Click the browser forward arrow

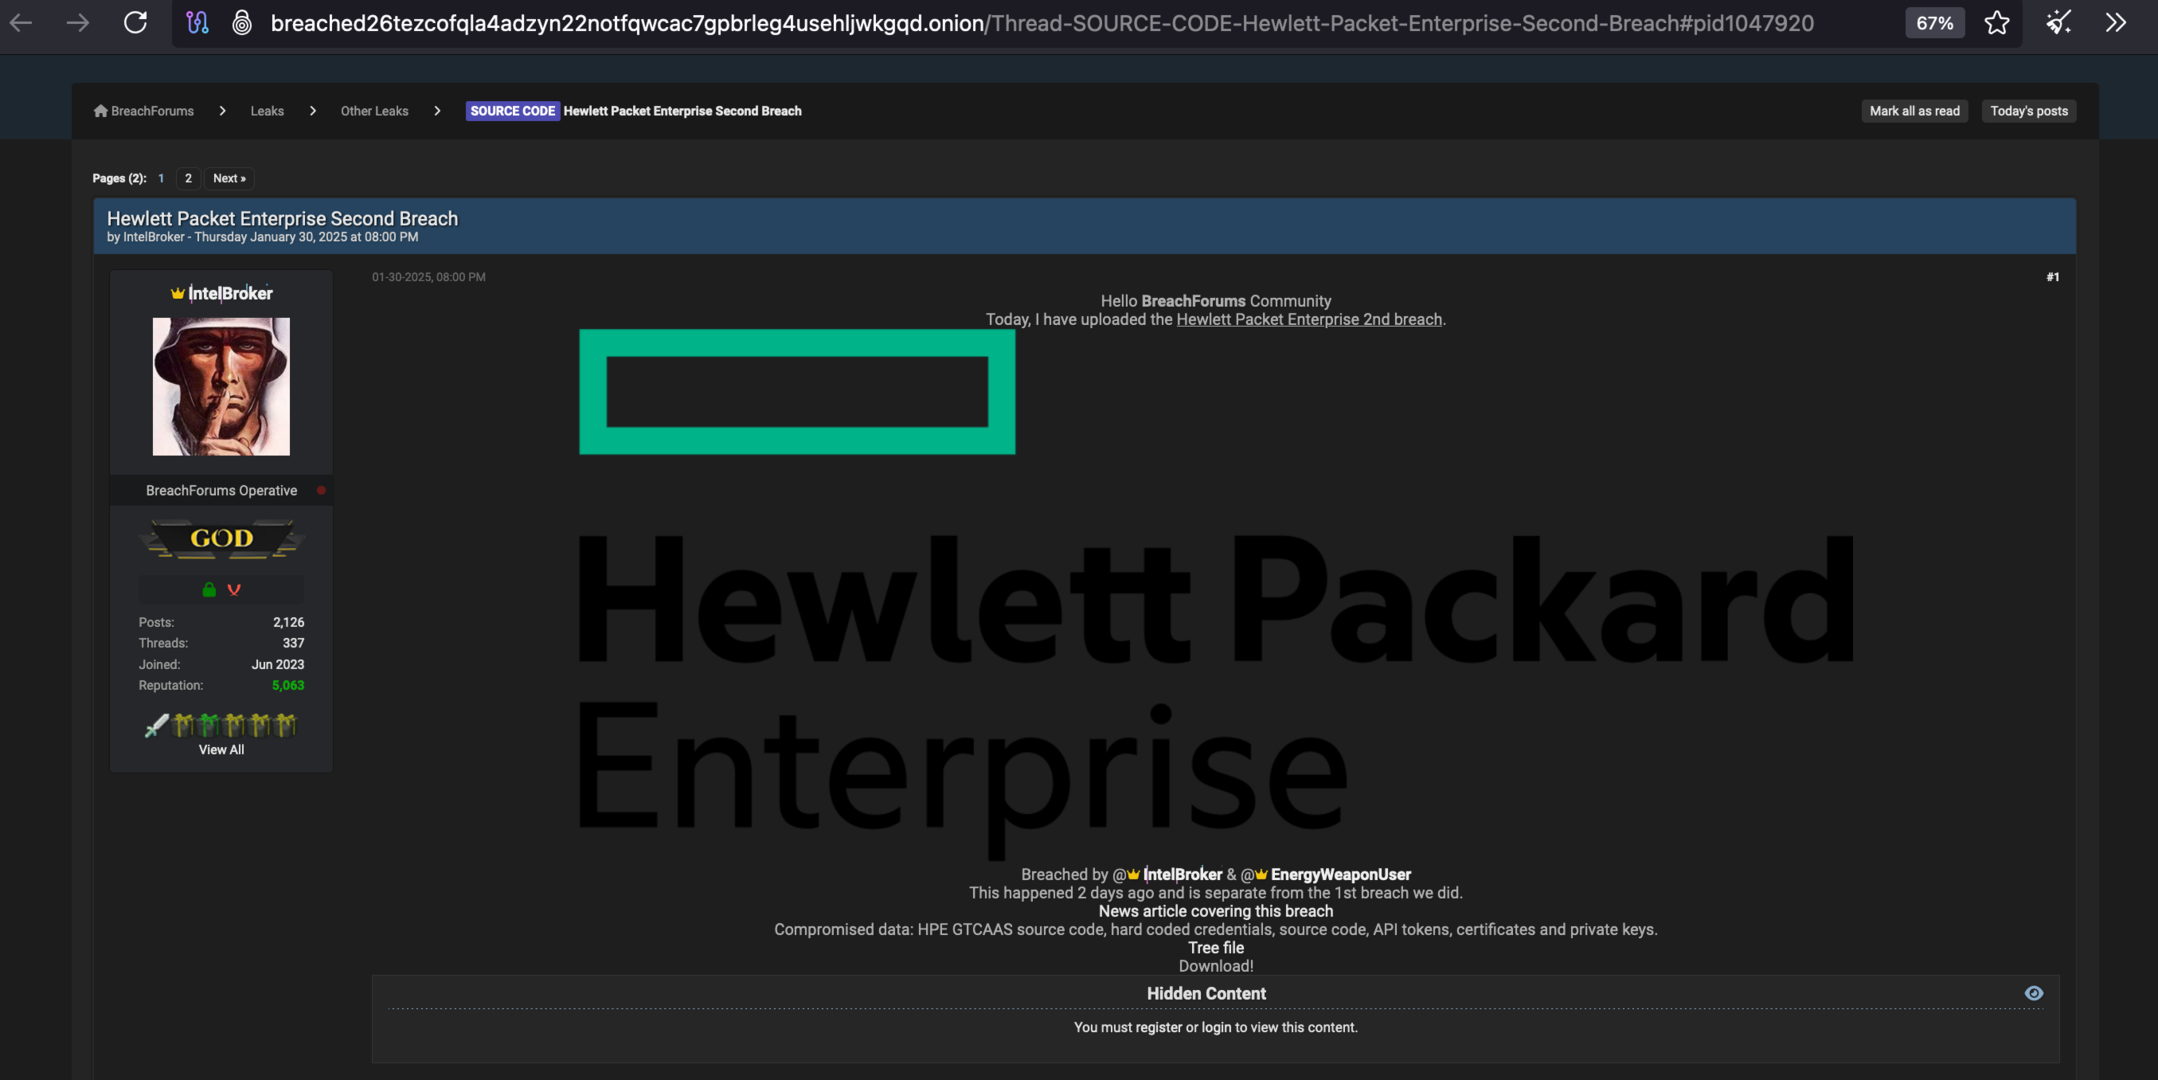tap(77, 22)
